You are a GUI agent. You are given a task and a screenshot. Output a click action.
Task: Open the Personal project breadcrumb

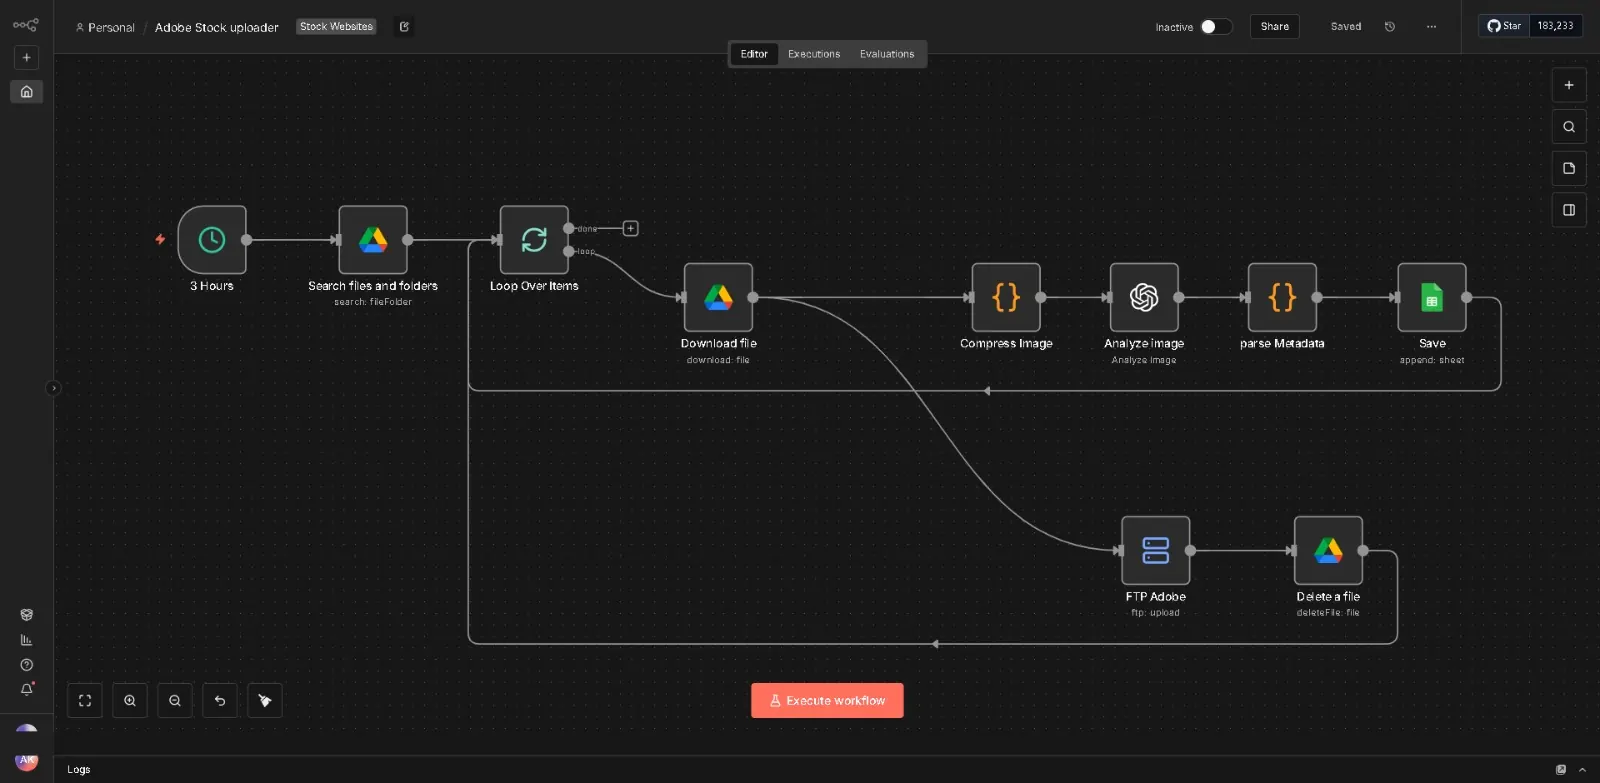[x=105, y=28]
